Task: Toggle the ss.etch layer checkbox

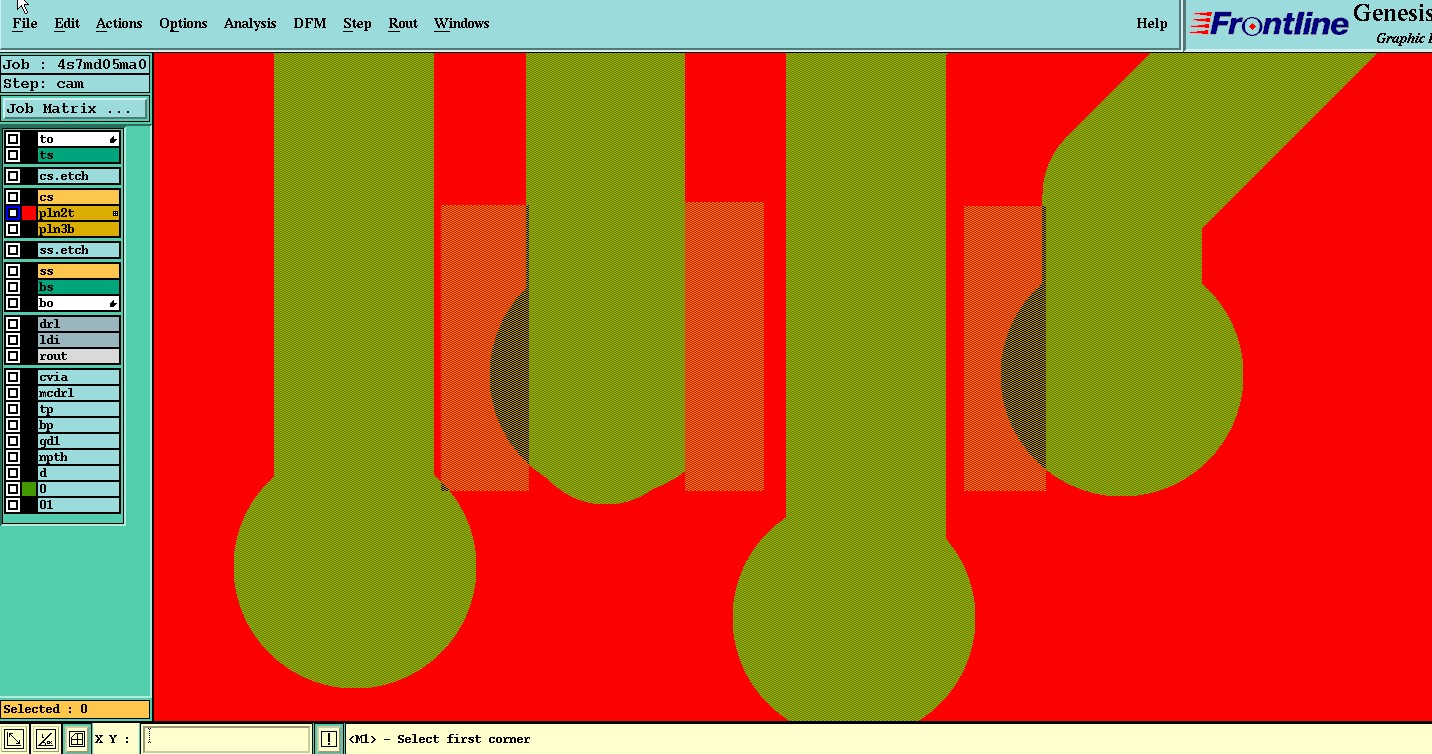Action: point(13,250)
